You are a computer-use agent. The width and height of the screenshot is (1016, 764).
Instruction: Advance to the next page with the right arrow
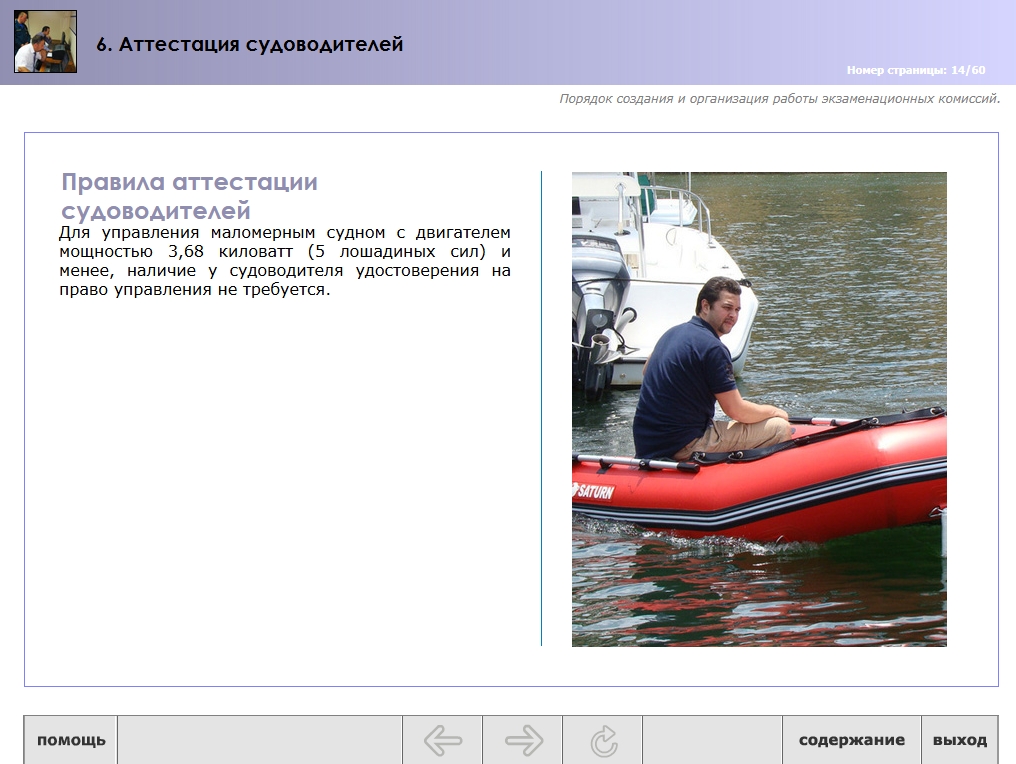[x=523, y=740]
